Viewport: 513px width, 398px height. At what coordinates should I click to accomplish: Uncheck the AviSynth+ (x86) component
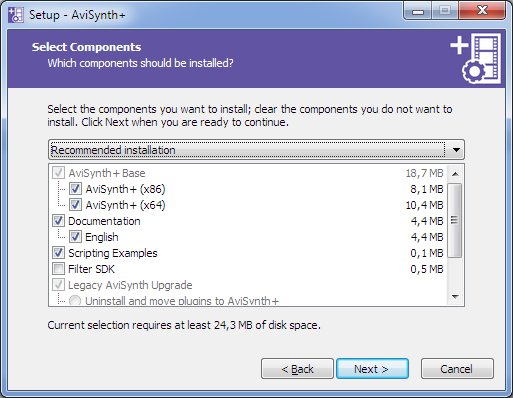coord(75,189)
